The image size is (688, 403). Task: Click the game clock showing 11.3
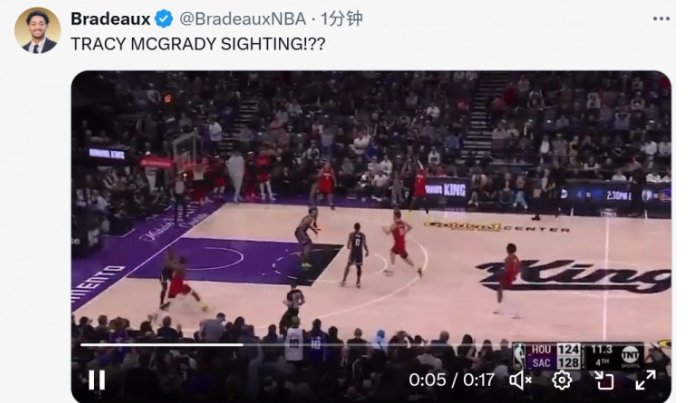click(x=601, y=349)
